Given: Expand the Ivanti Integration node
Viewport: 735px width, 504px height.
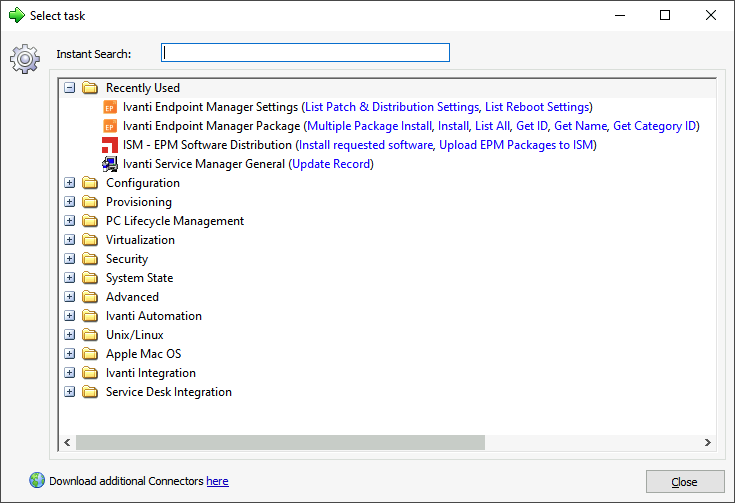Looking at the screenshot, I should click(x=69, y=373).
